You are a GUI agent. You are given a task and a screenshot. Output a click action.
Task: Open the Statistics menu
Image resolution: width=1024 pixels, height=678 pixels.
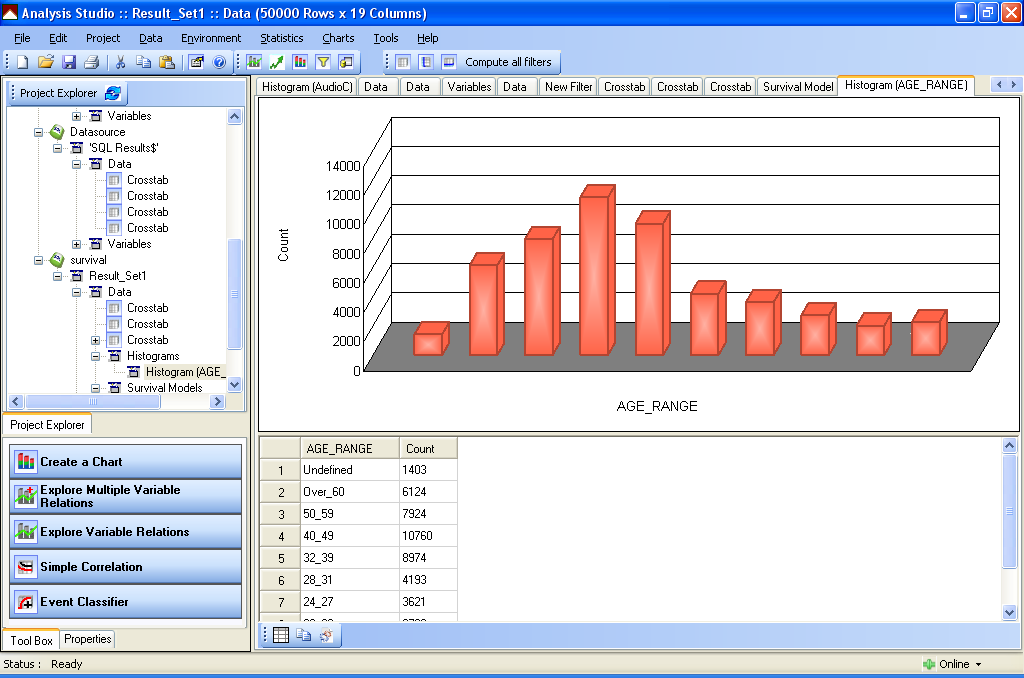coord(281,38)
